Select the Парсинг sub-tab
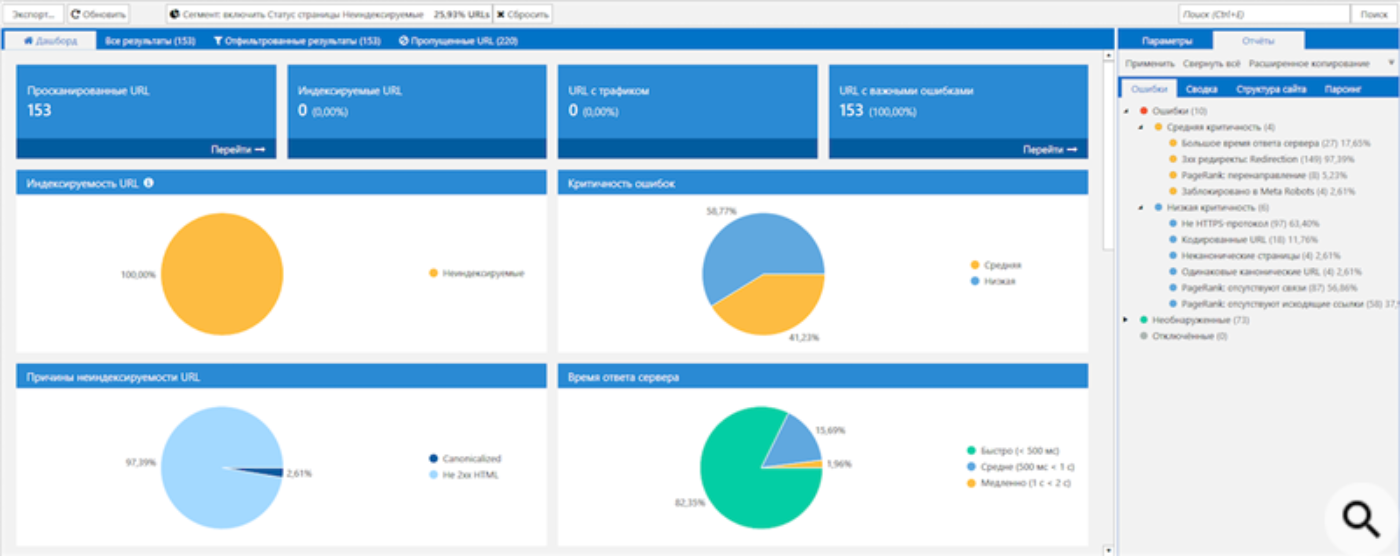1400x556 pixels. 1343,88
